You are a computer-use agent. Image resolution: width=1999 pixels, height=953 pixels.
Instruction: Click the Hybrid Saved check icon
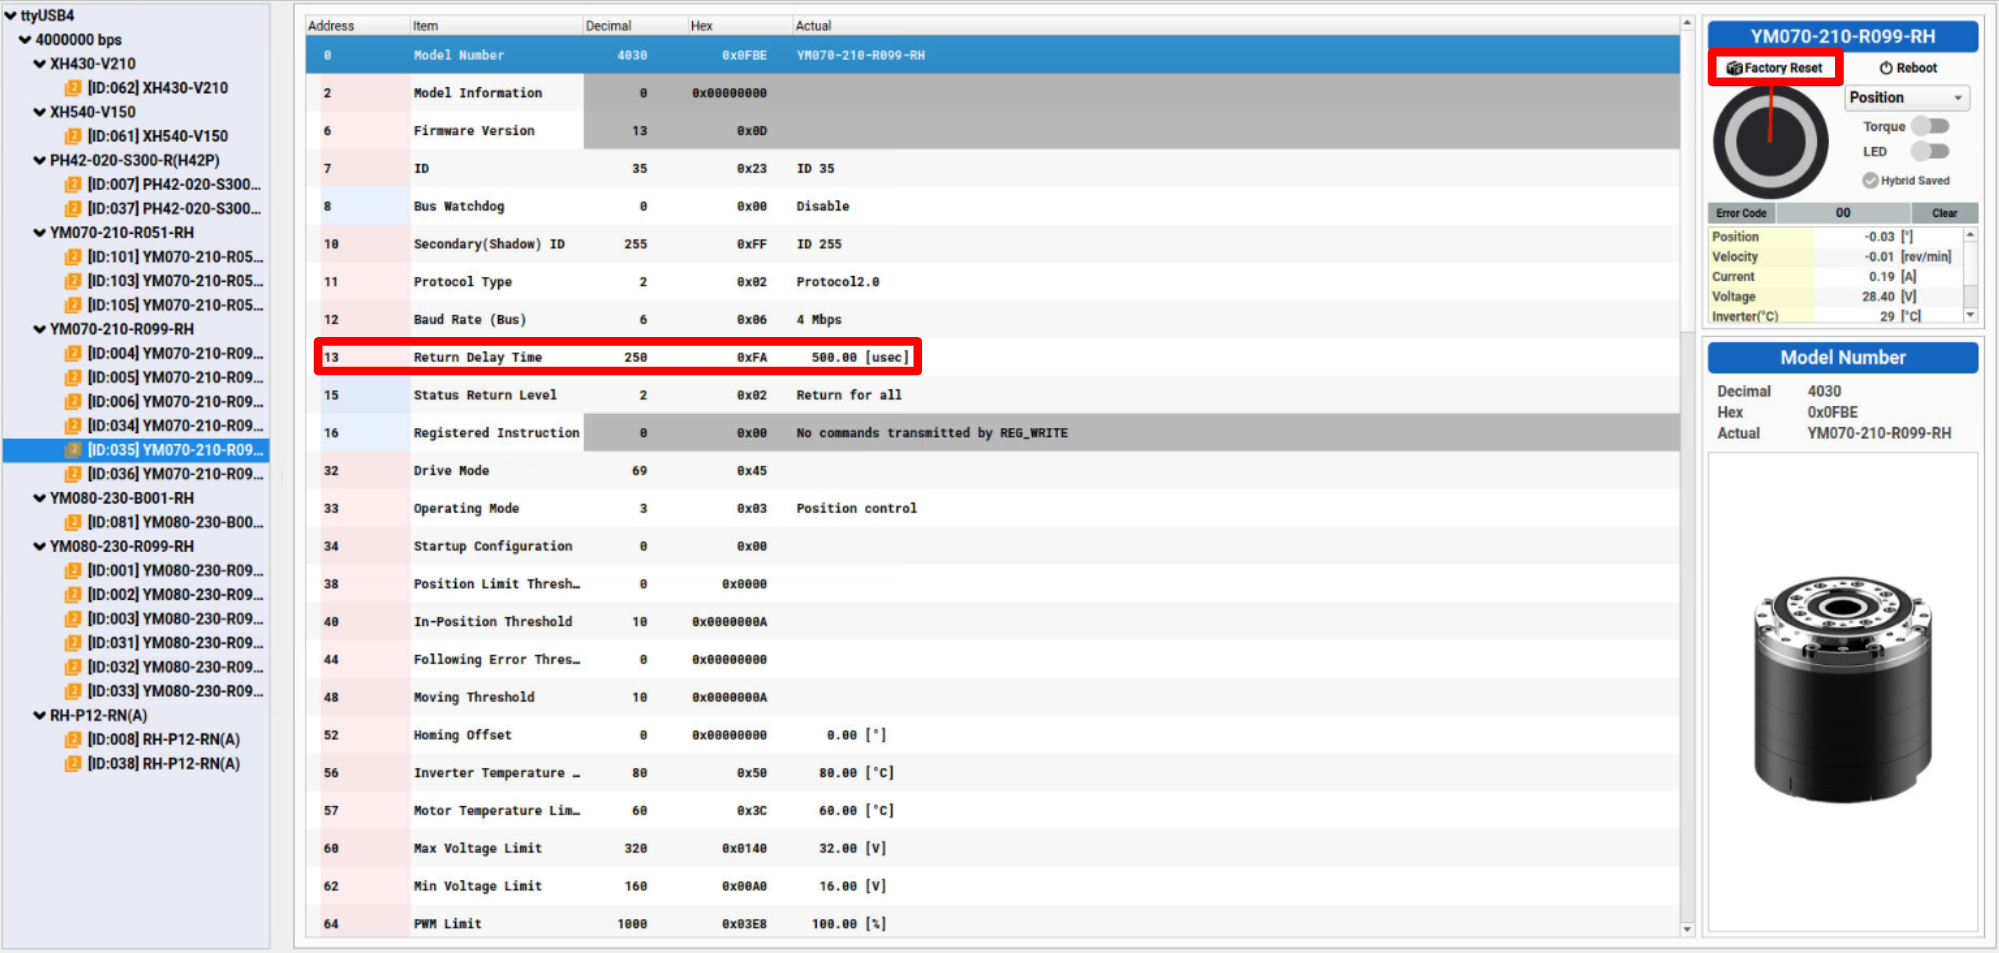point(1870,181)
